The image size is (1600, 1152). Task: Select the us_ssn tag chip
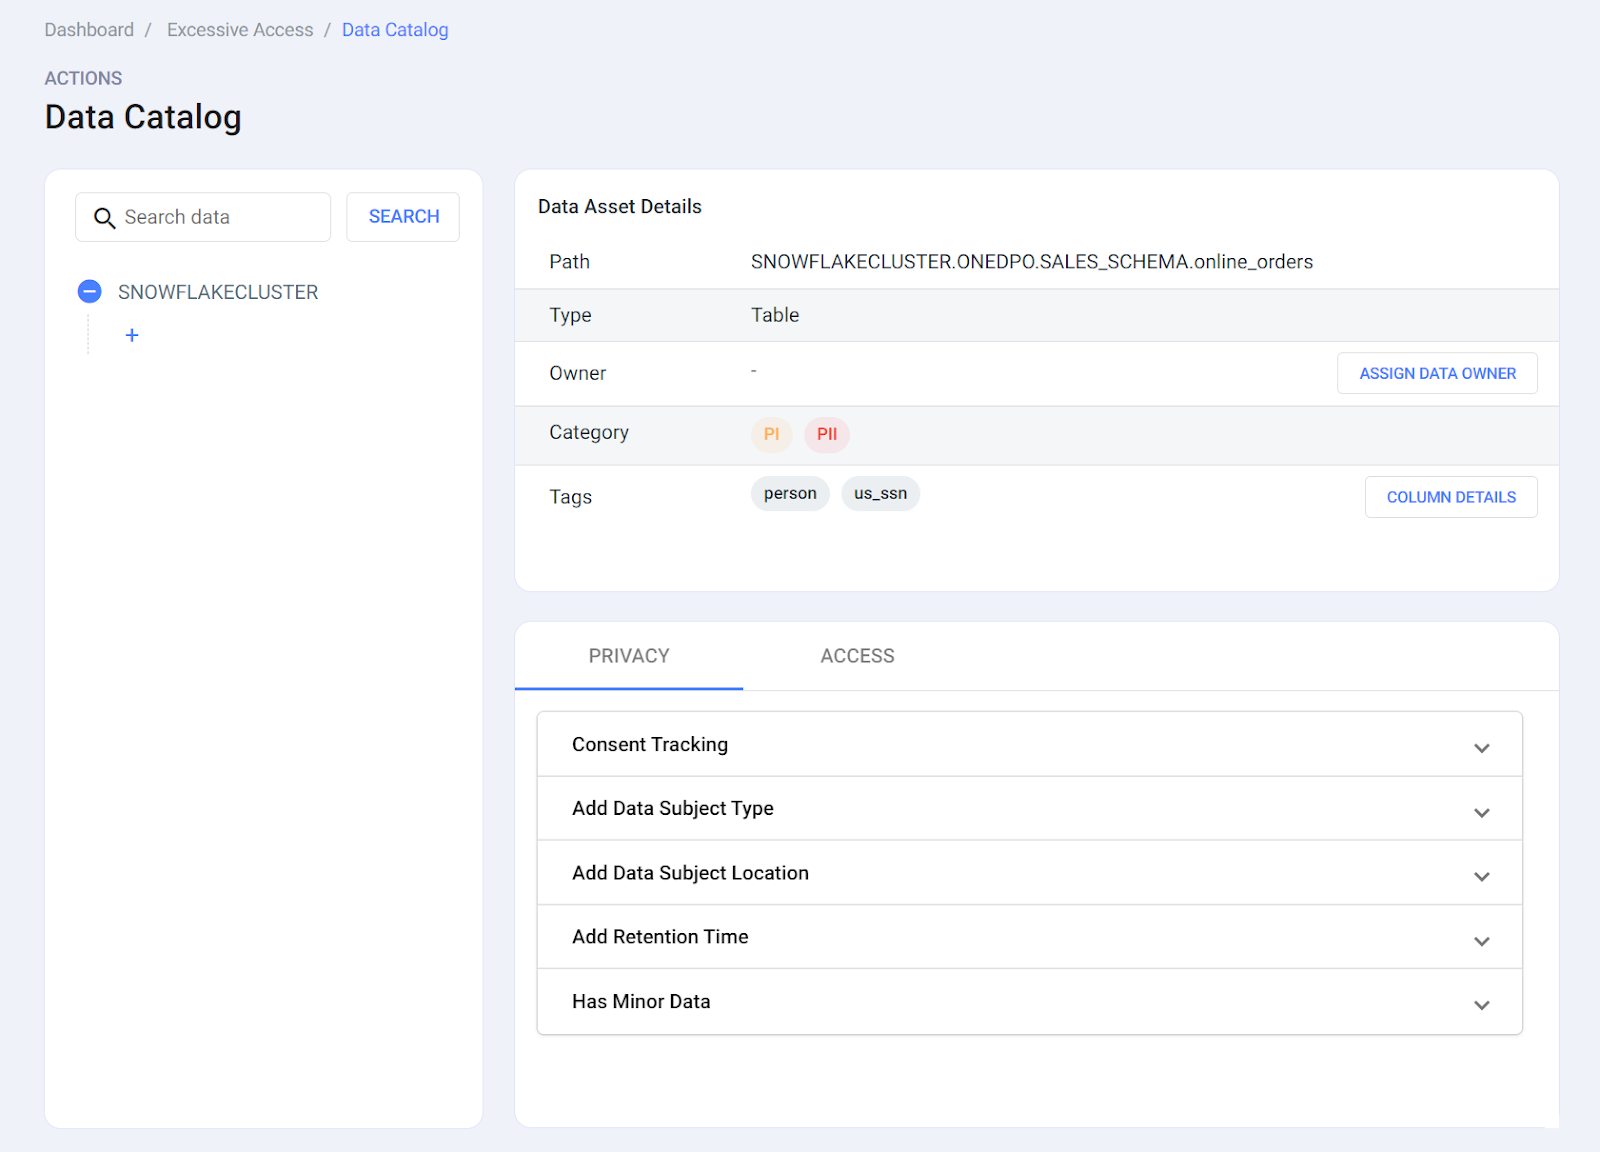coord(880,494)
